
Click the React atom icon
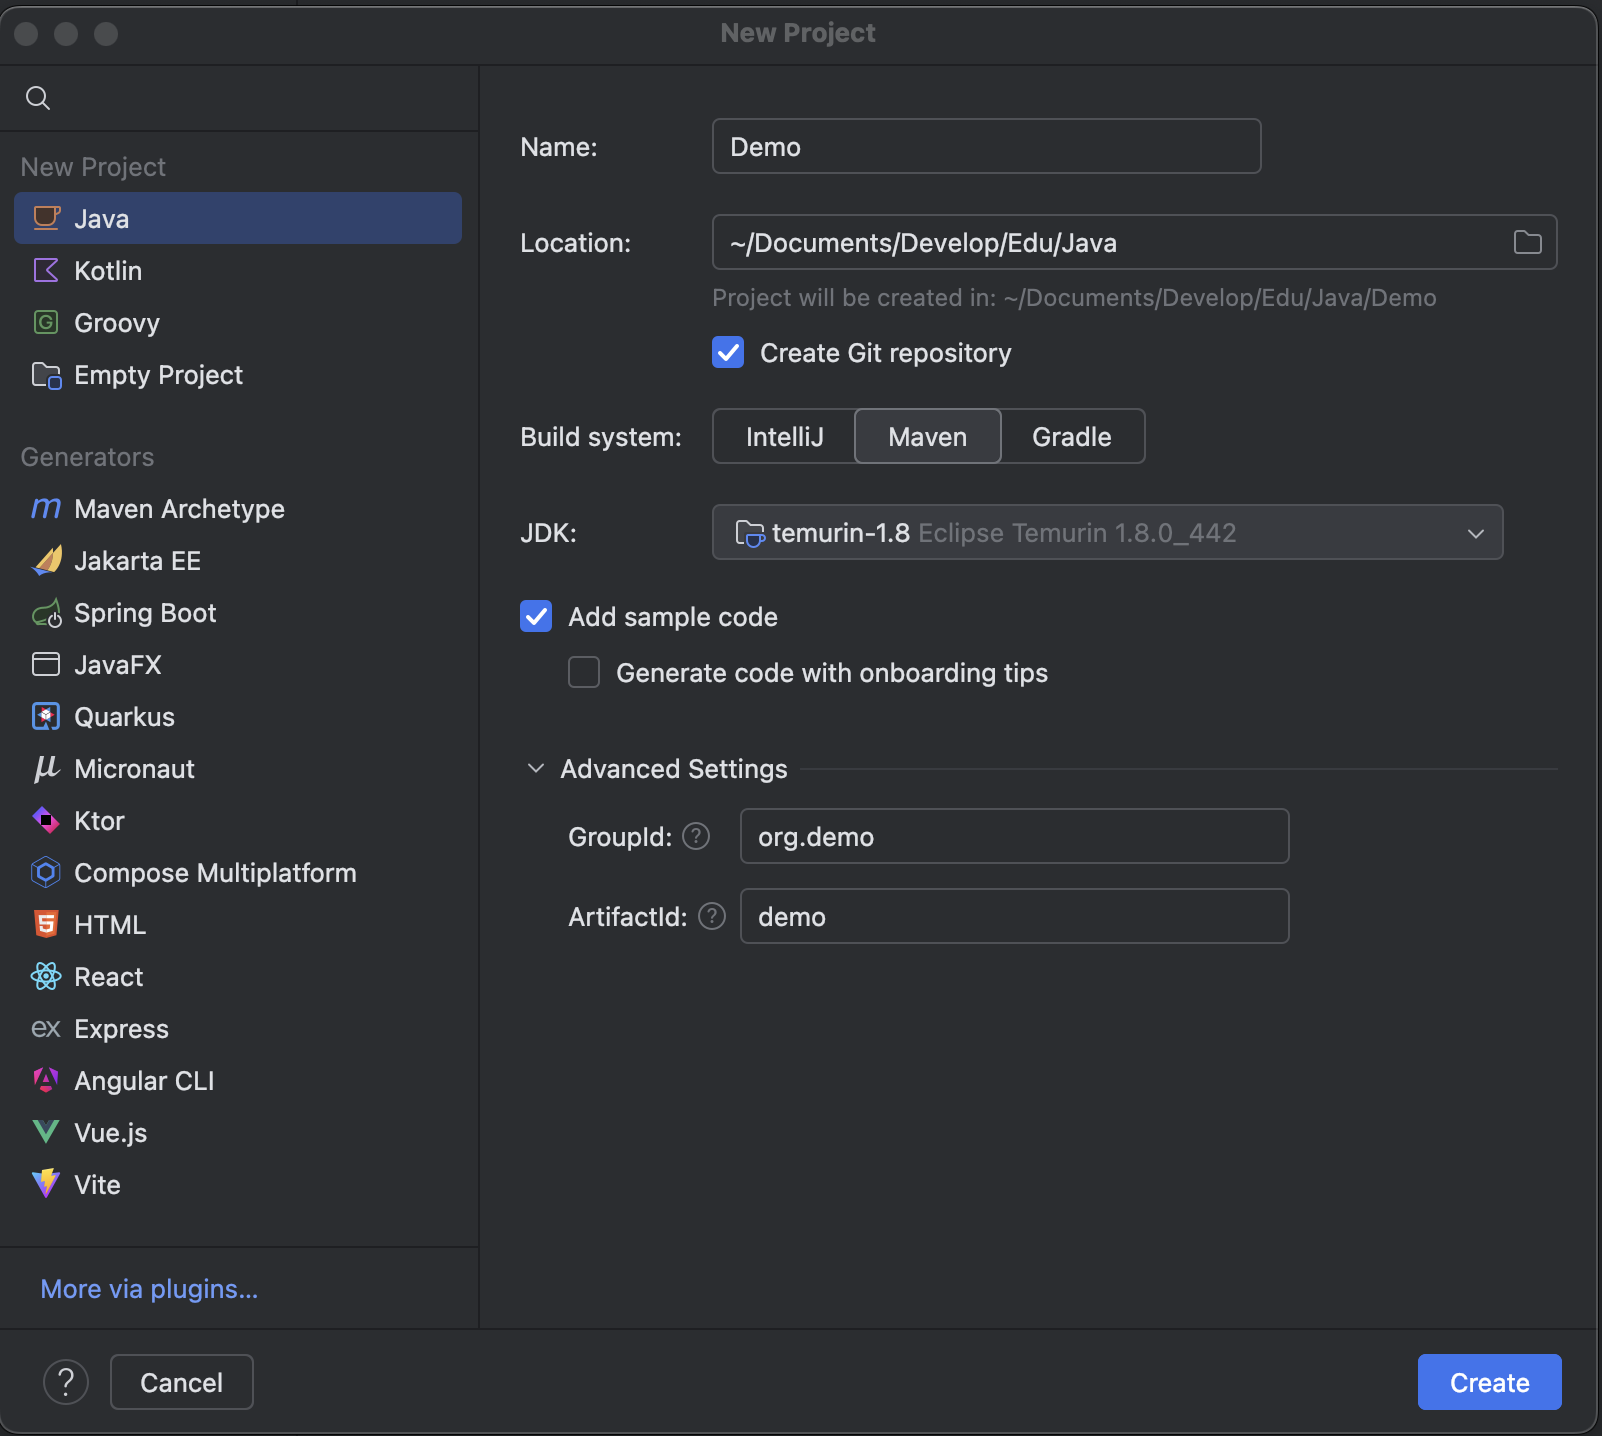point(46,976)
